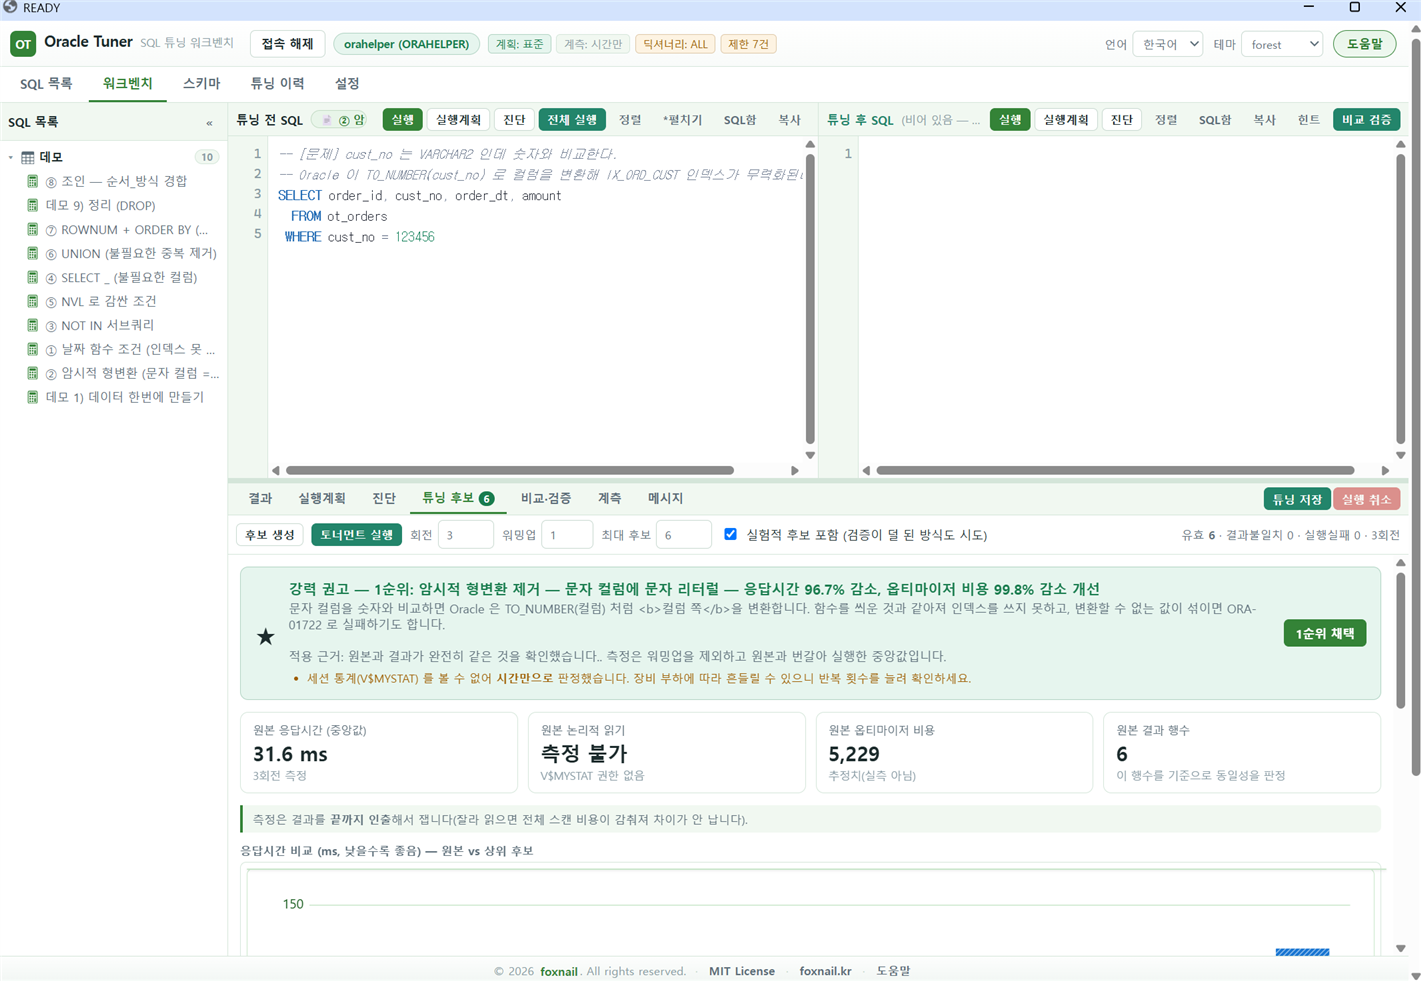Click 토너먼트 실행 button
Screen dimensions: 1421x981
click(x=356, y=535)
